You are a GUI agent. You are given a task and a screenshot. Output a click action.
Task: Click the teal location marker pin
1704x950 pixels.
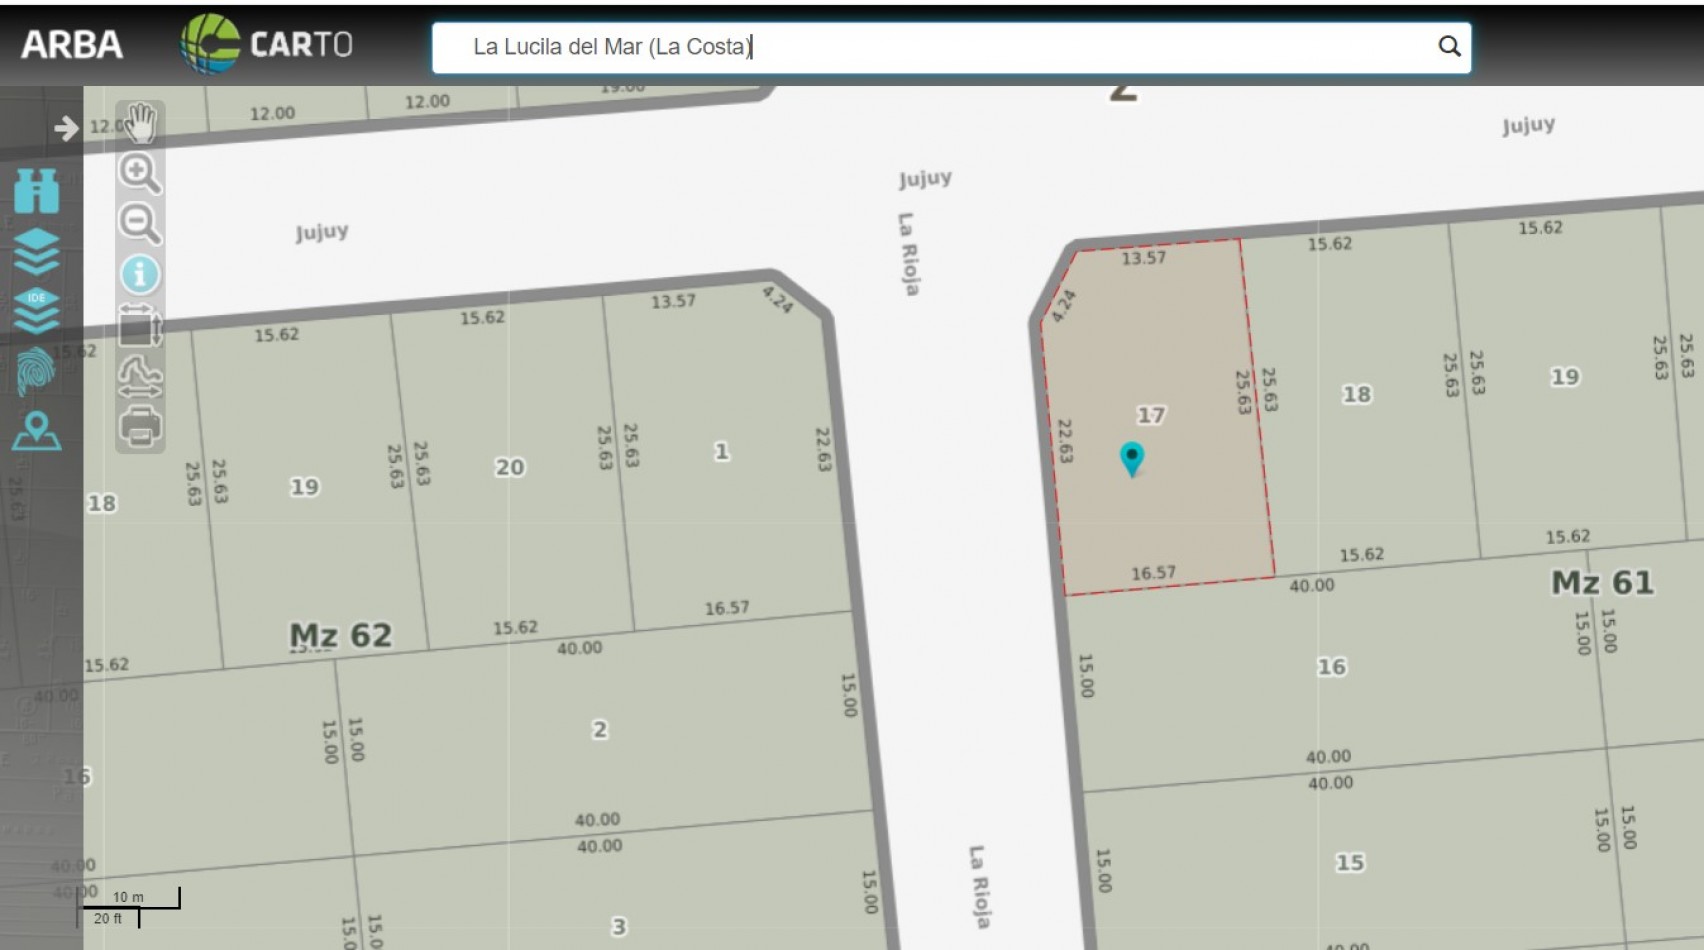[1131, 459]
